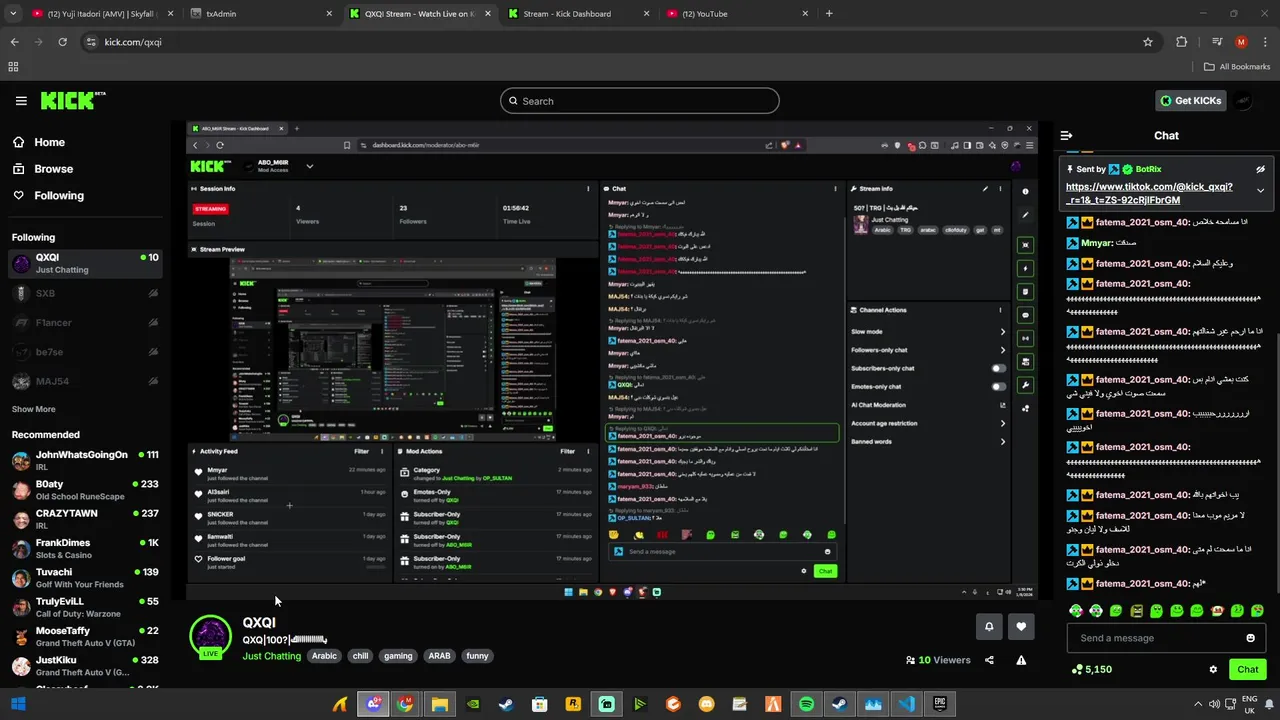Select the chill tag

(360, 656)
